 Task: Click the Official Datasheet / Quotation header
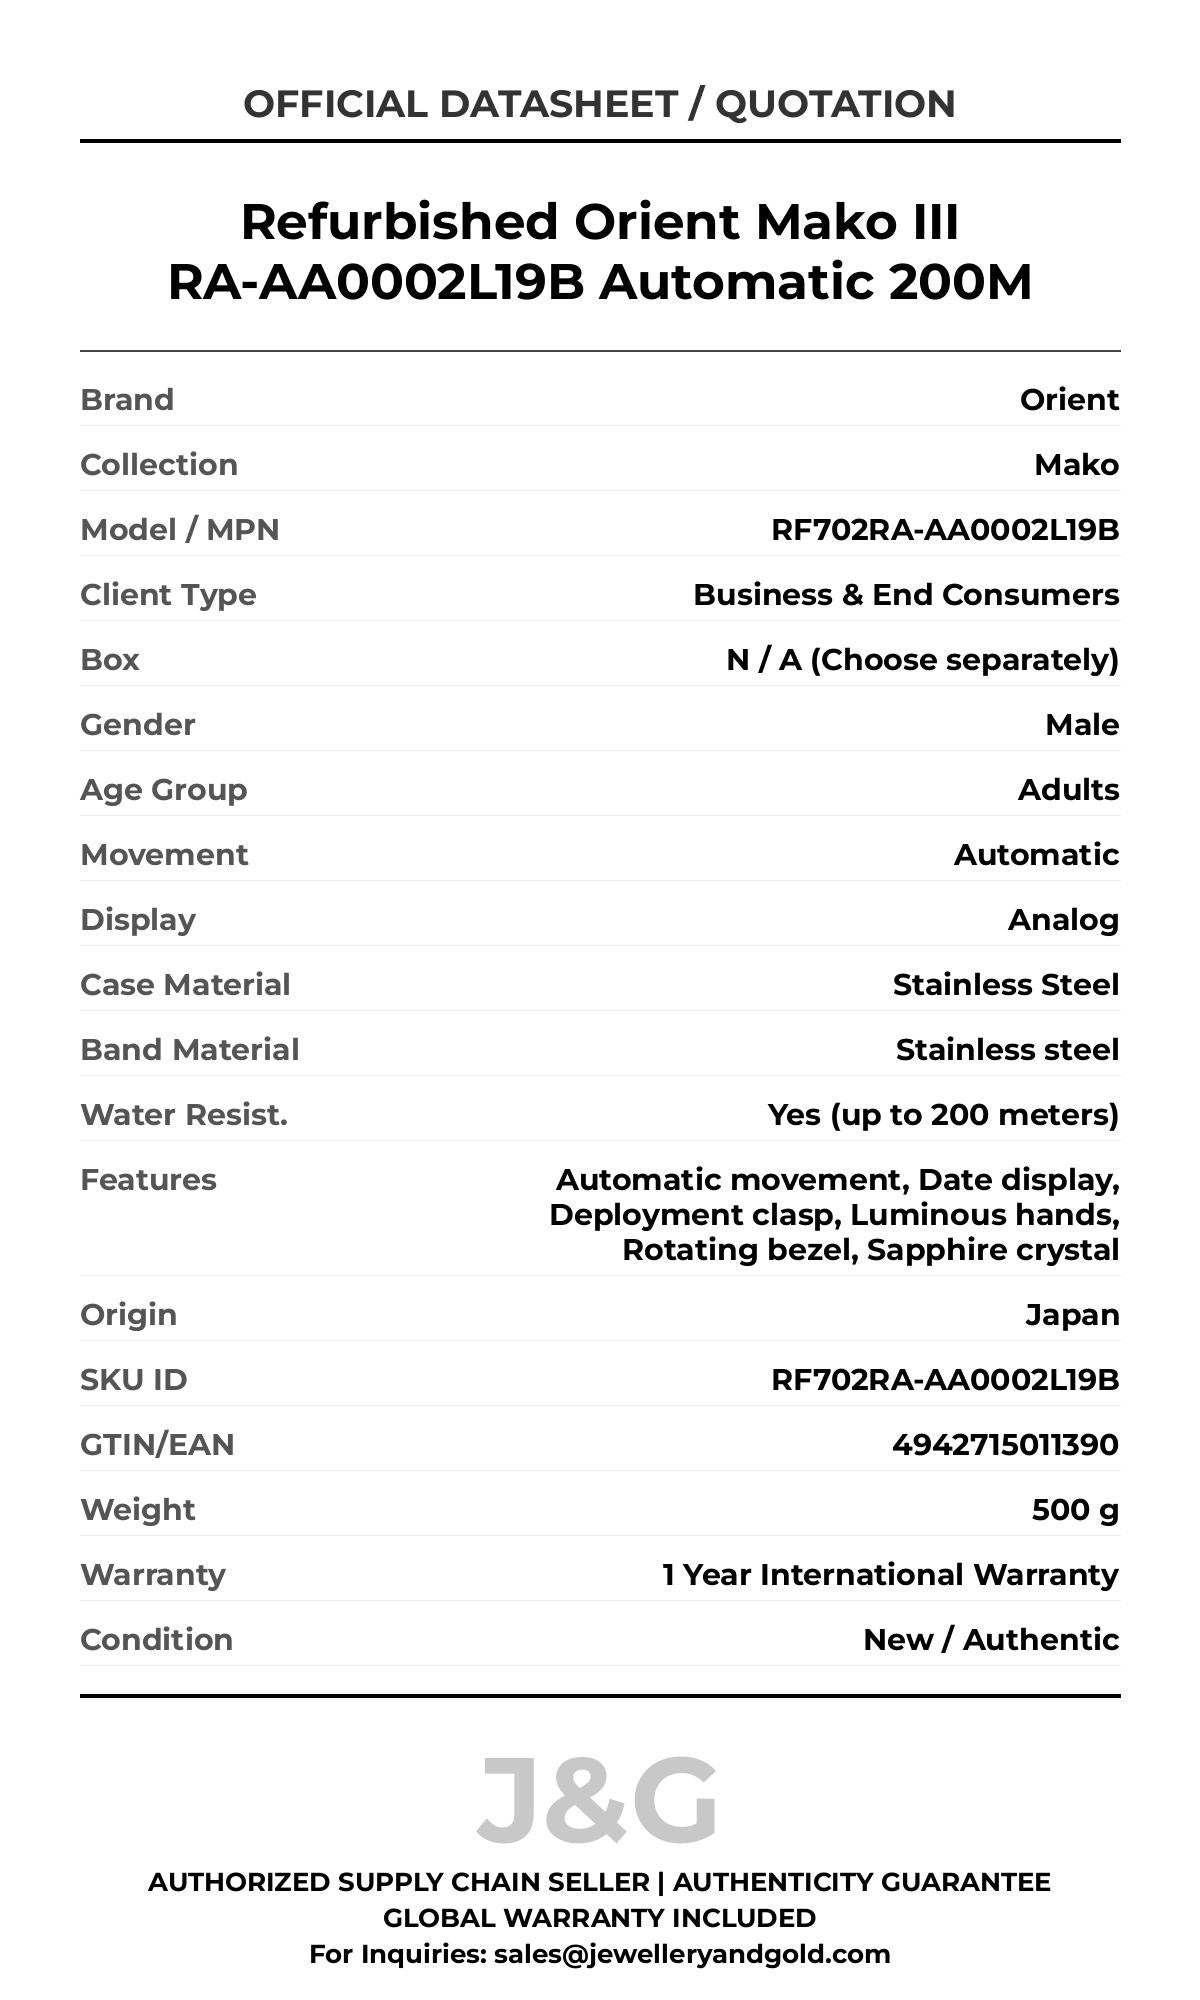(599, 104)
